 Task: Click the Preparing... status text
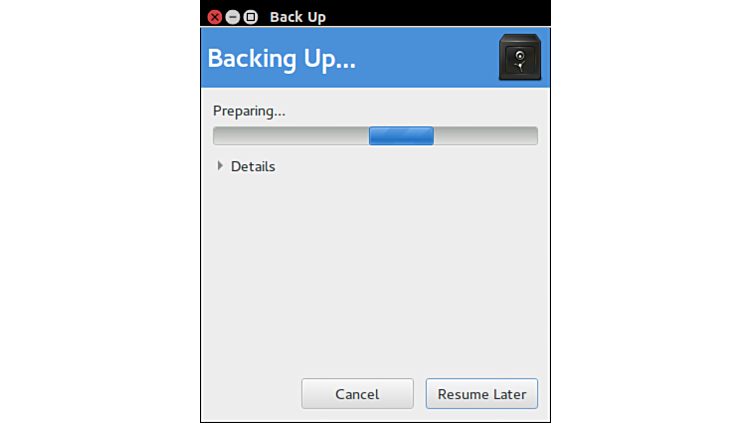[x=249, y=111]
